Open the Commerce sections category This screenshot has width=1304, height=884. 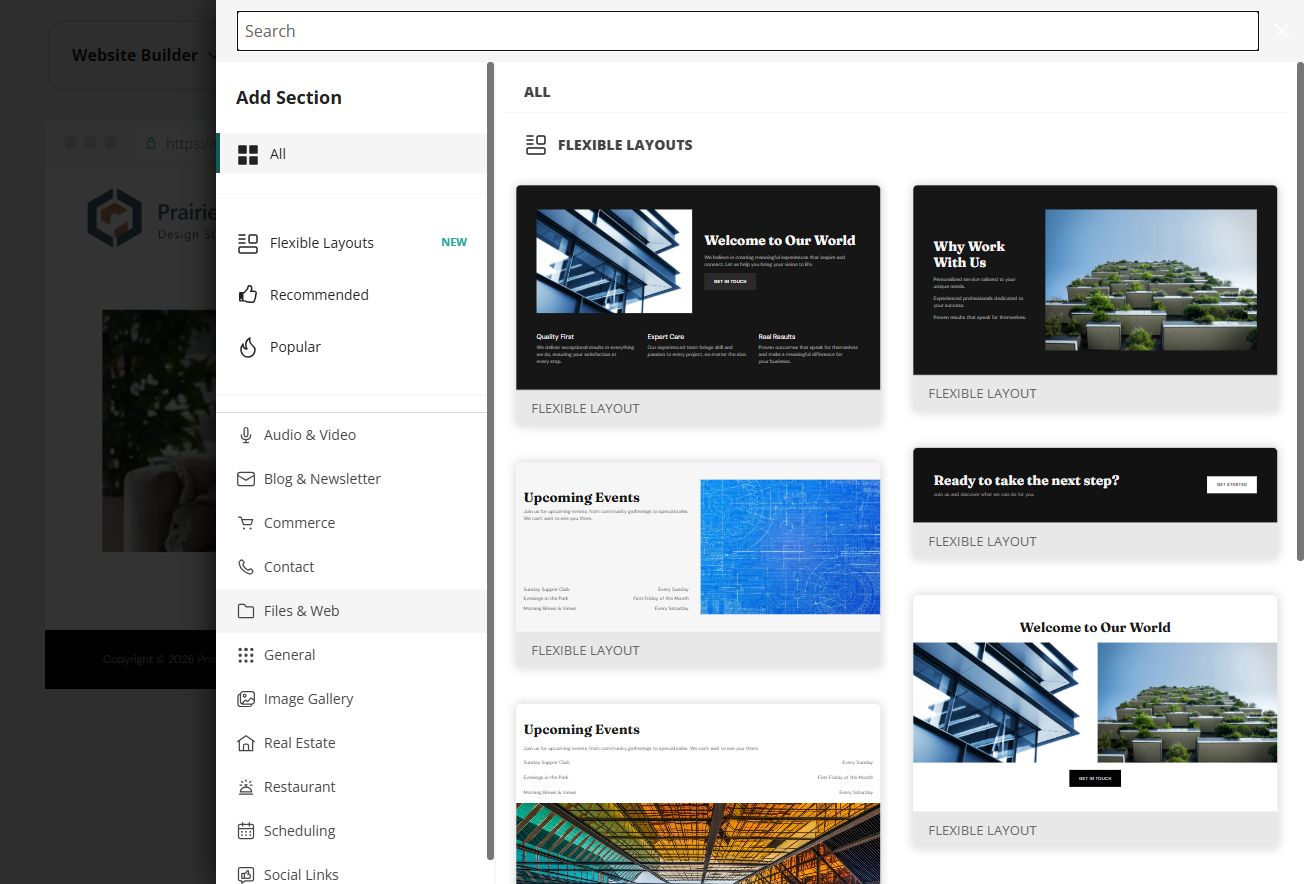click(351, 523)
